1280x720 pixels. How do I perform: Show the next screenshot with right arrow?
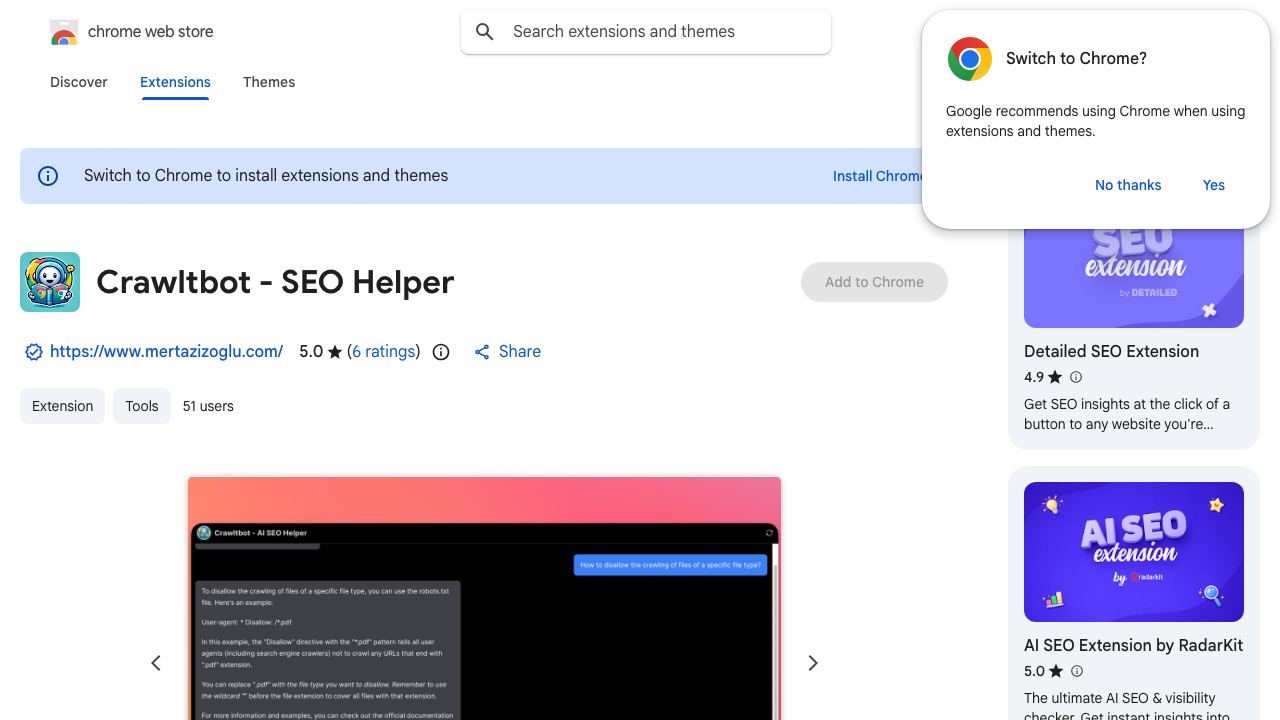[x=813, y=663]
